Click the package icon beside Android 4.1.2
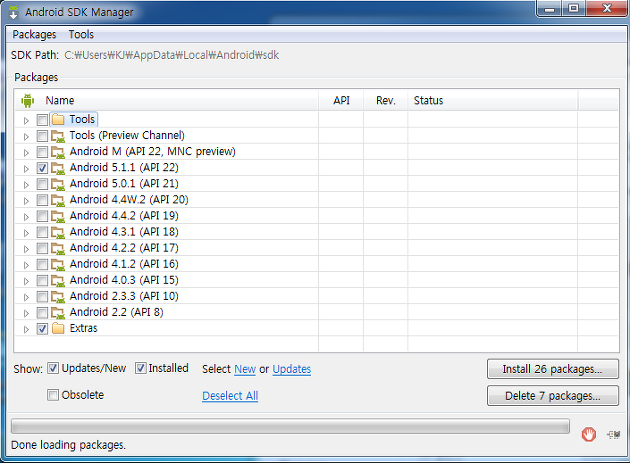 58,264
